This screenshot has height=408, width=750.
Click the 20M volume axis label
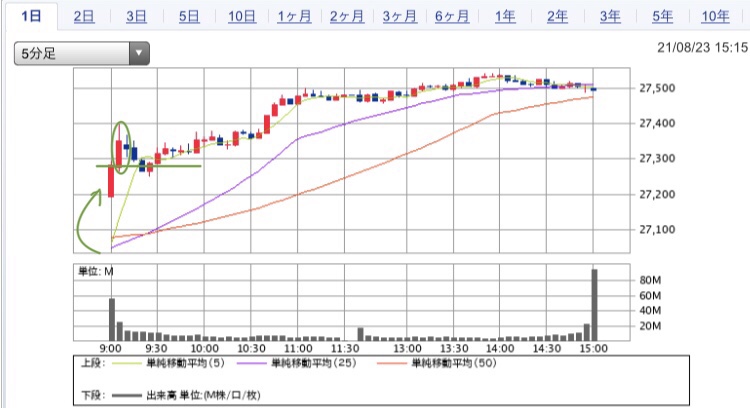(651, 326)
